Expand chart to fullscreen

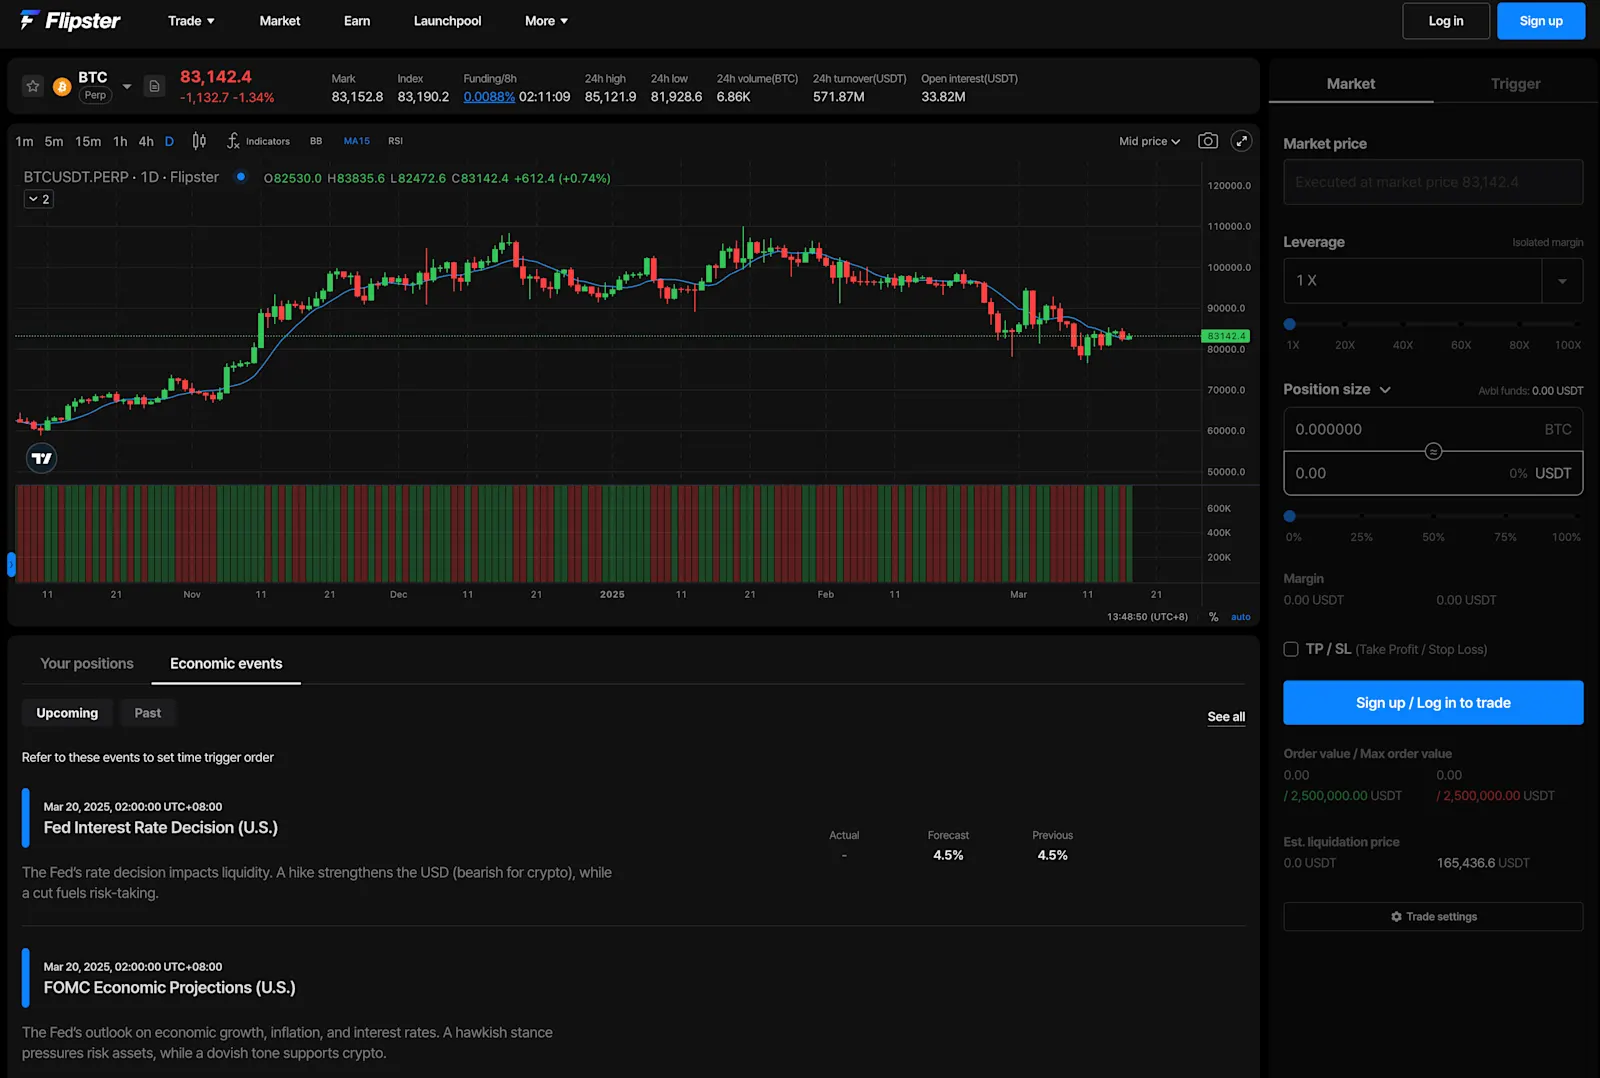pos(1242,141)
